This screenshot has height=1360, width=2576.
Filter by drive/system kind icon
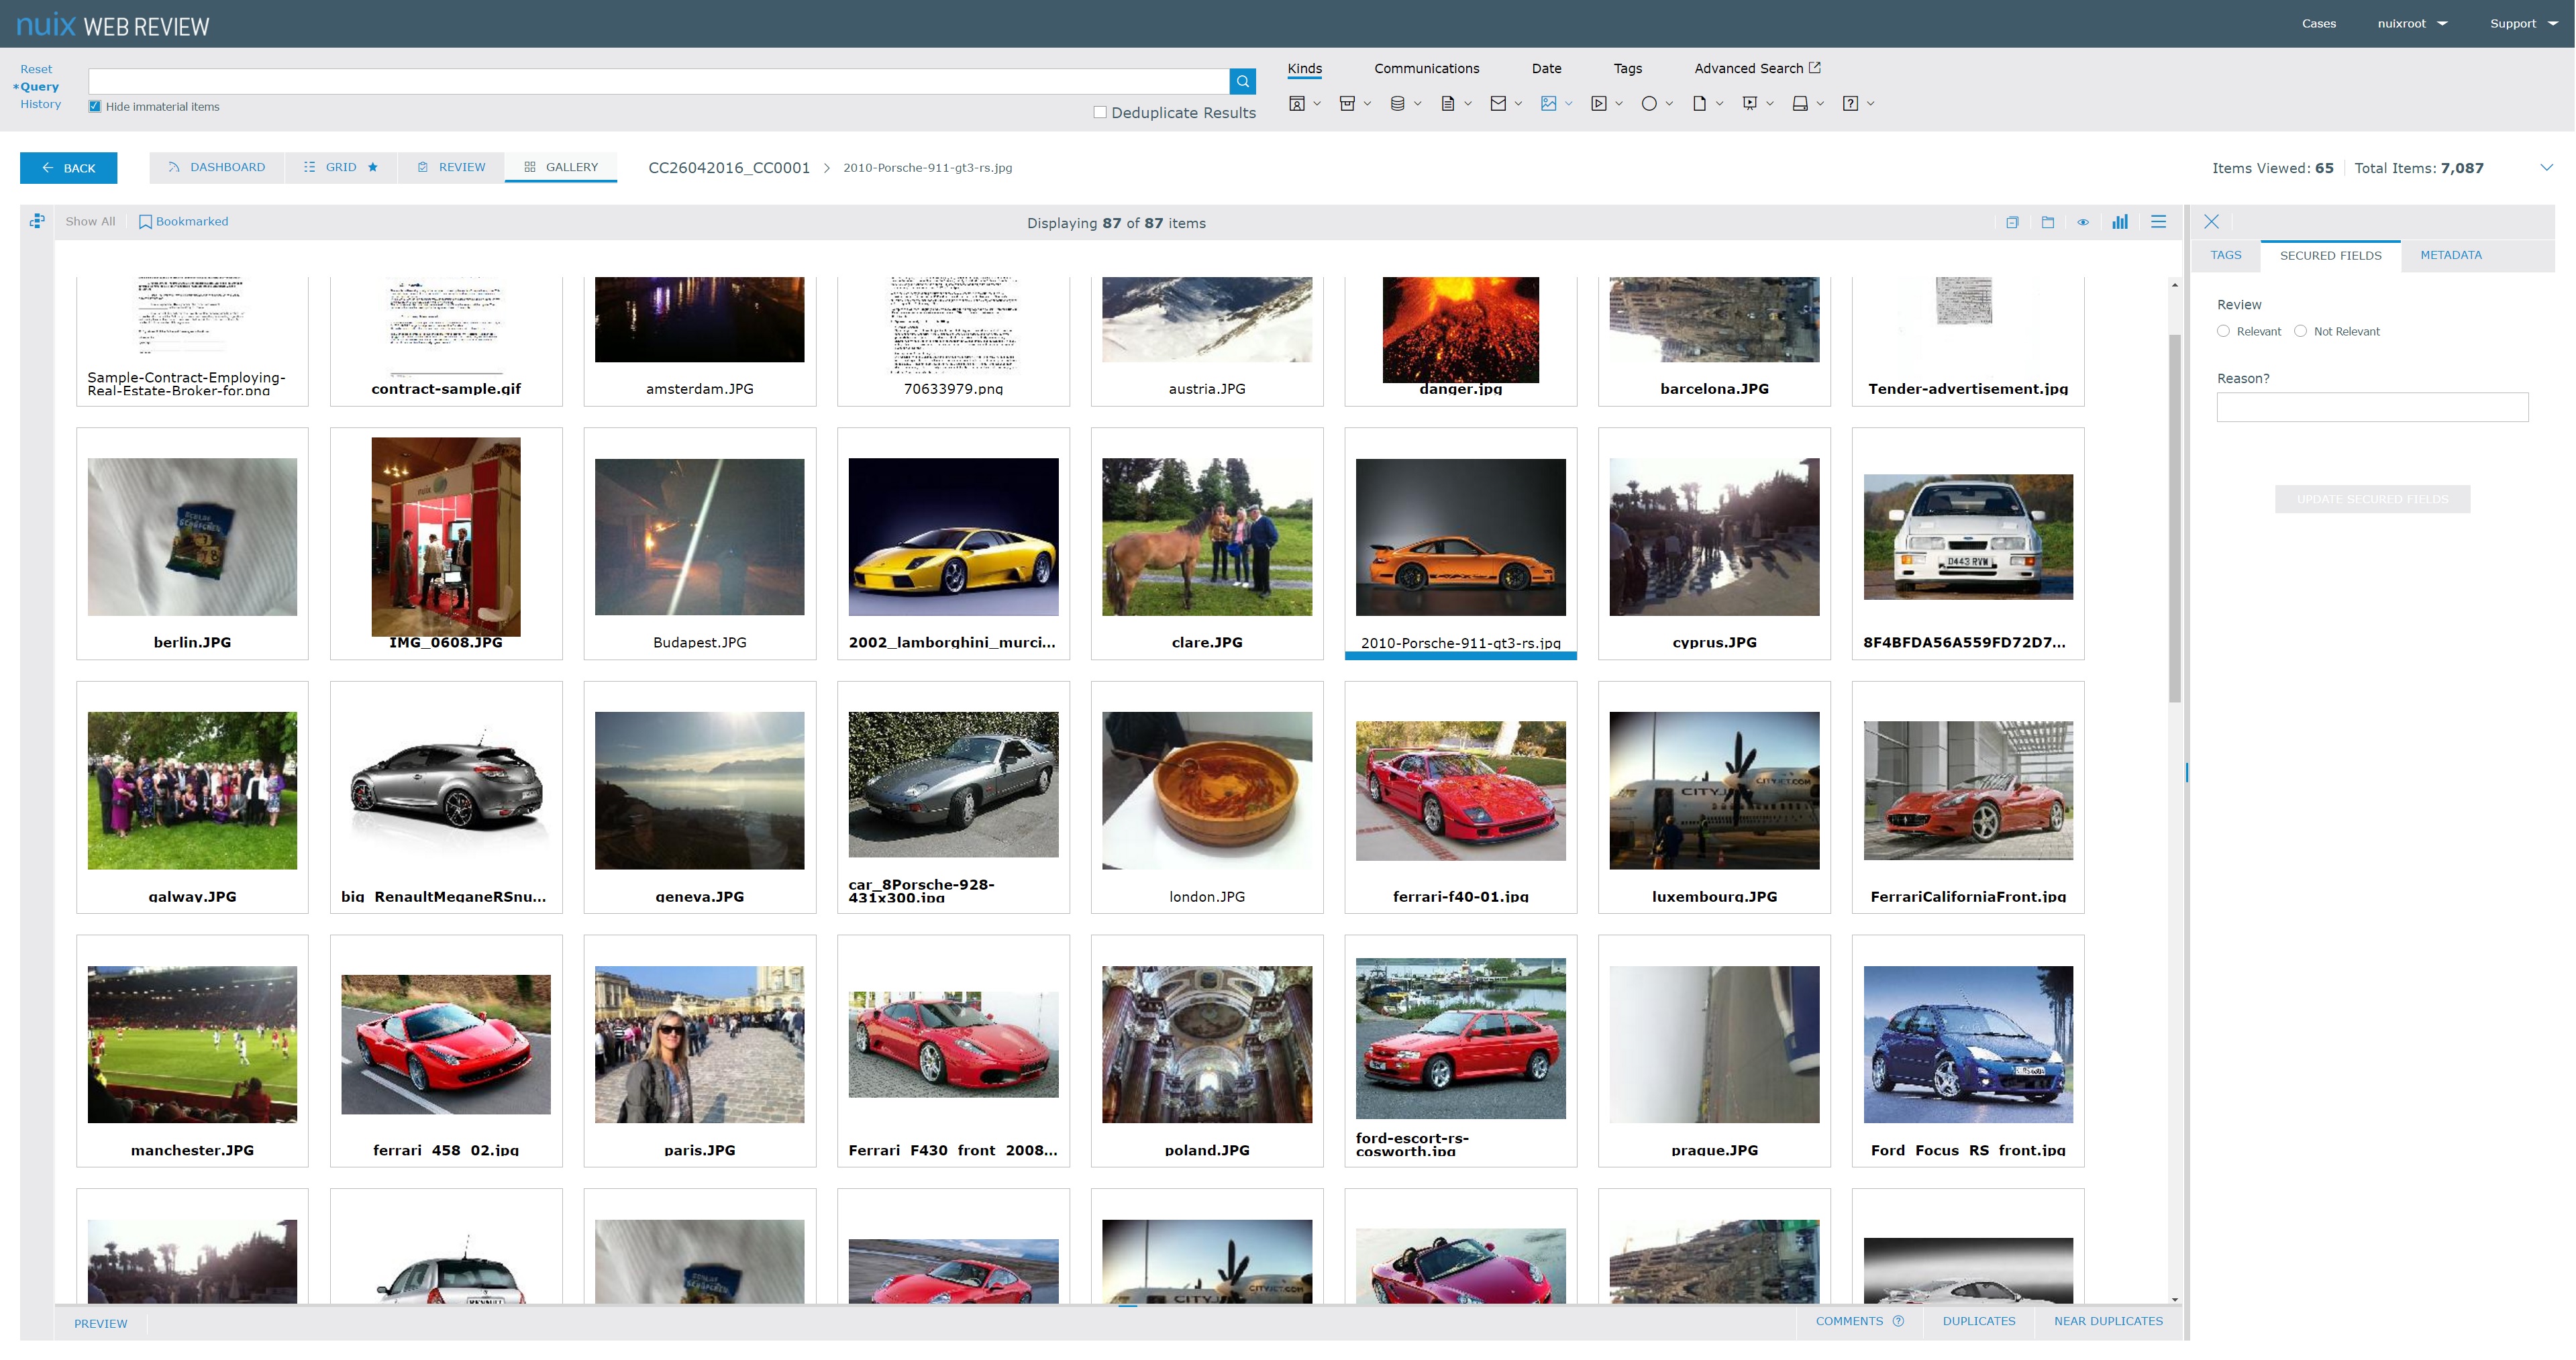coord(1800,103)
